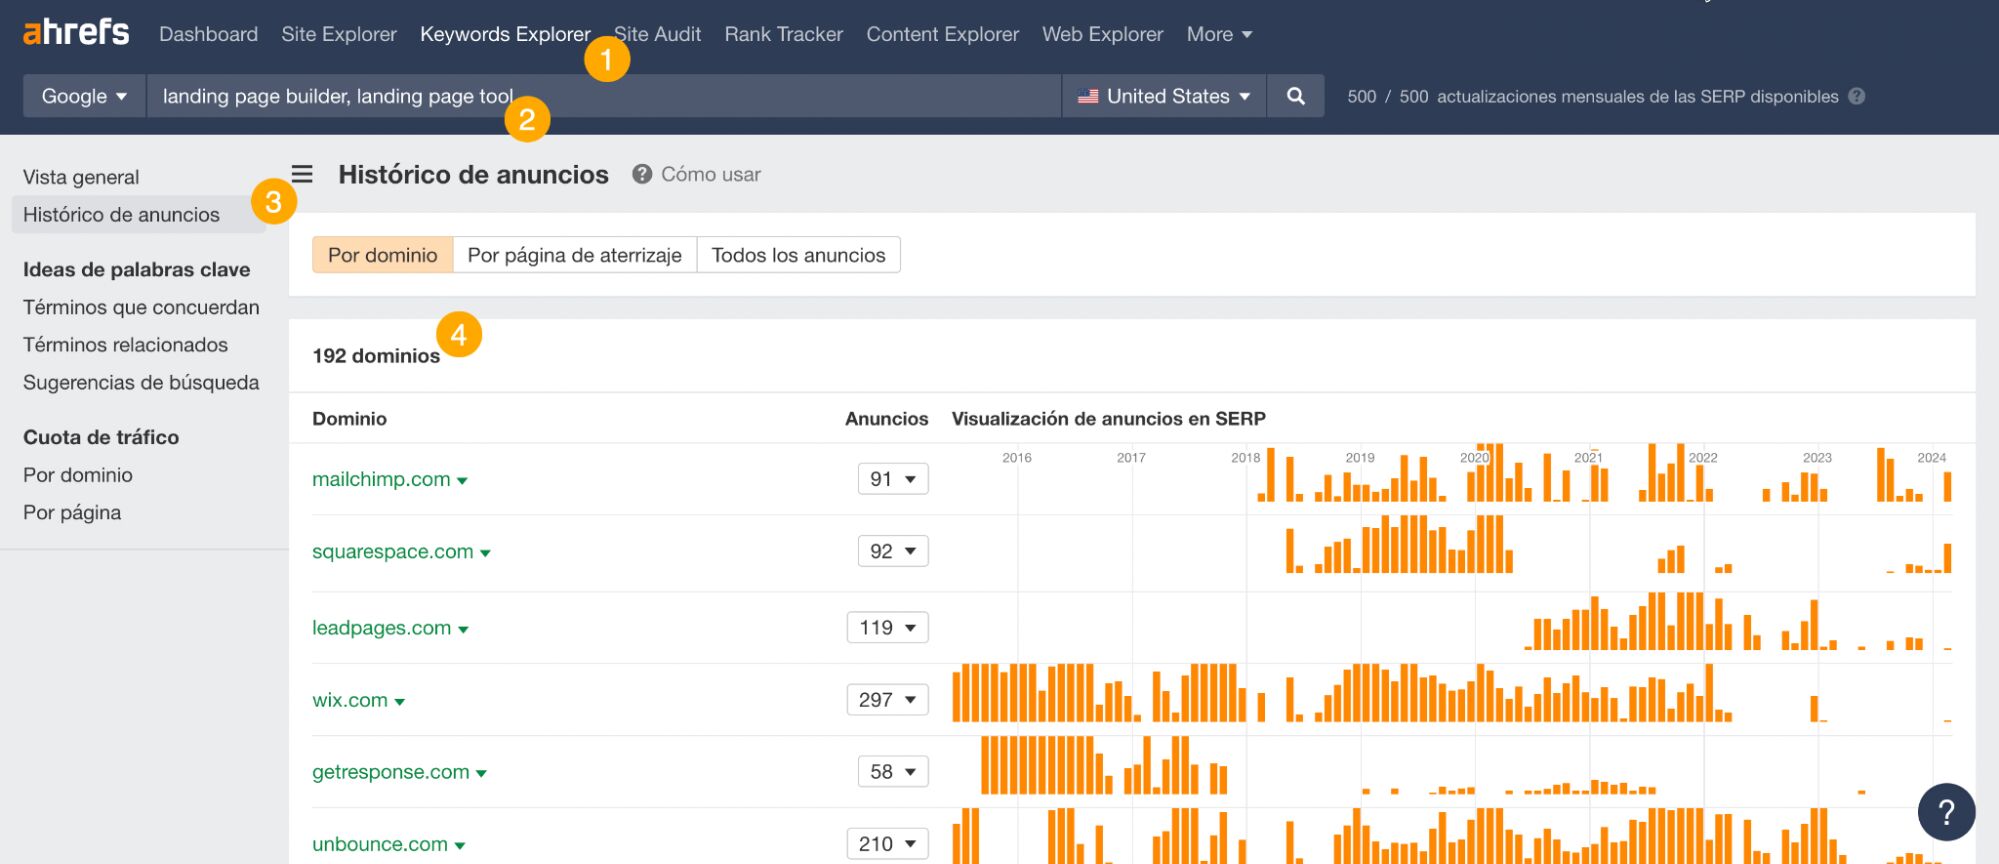Click the Cómo usar link

pyautogui.click(x=711, y=174)
